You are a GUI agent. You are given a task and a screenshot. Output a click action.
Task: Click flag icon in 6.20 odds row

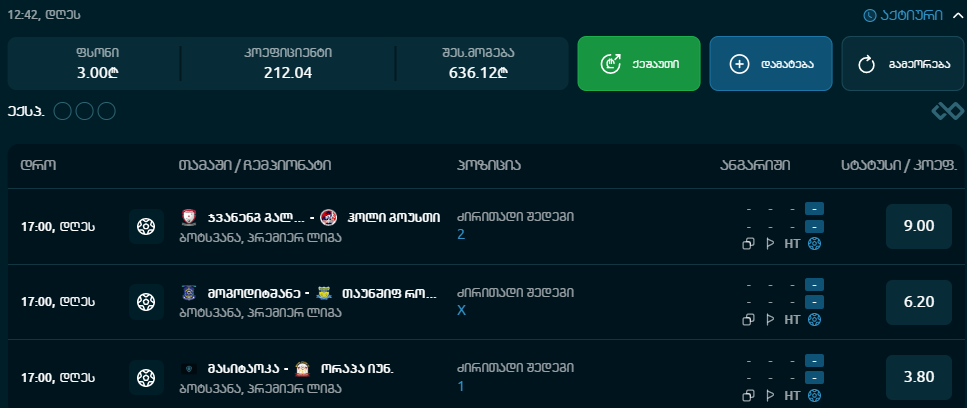pos(770,319)
